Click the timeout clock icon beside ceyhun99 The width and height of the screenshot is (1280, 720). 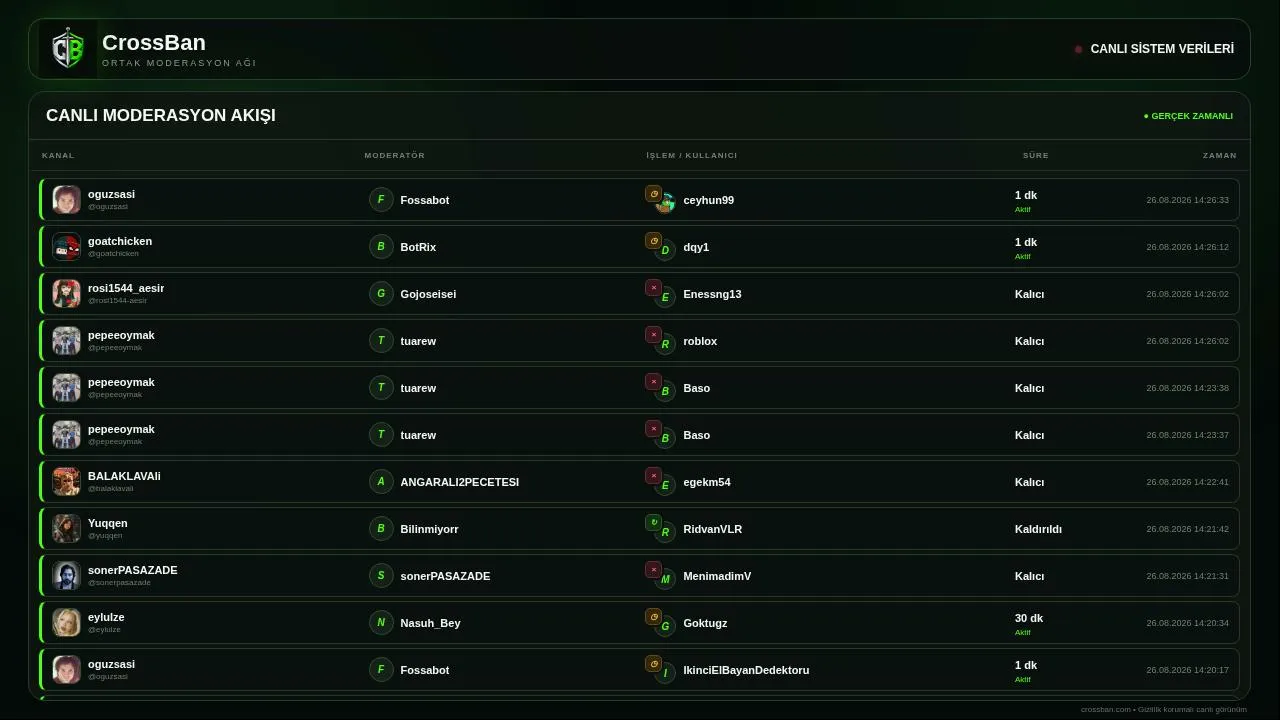point(653,194)
